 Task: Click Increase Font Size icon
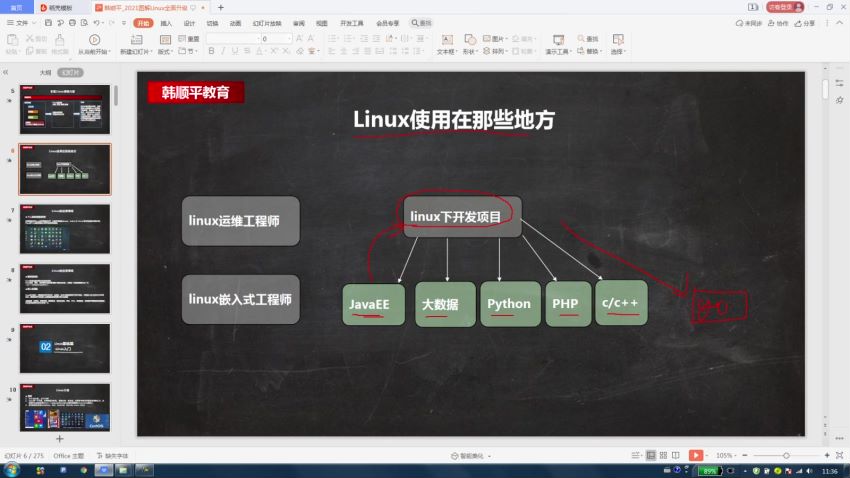299,38
